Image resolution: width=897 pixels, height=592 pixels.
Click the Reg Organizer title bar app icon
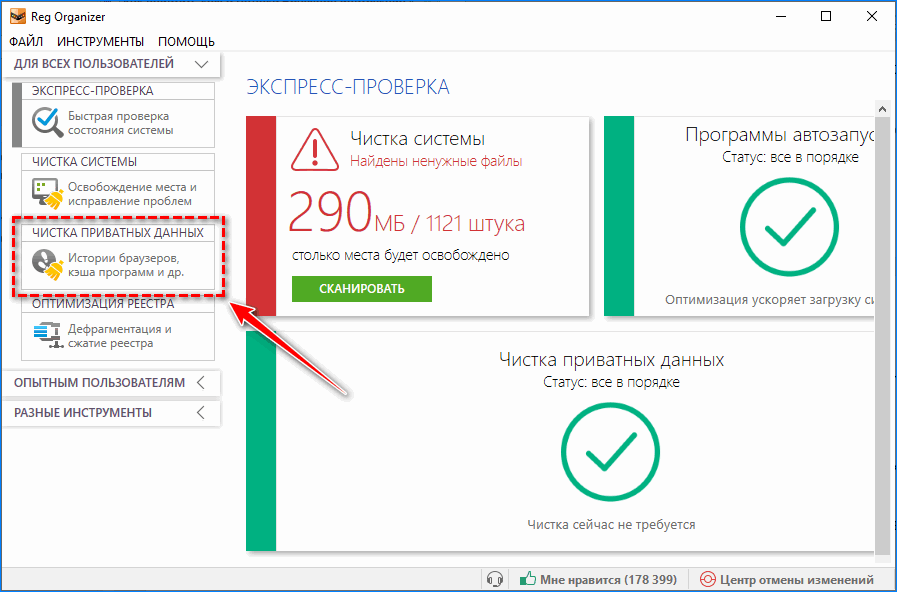coord(17,16)
